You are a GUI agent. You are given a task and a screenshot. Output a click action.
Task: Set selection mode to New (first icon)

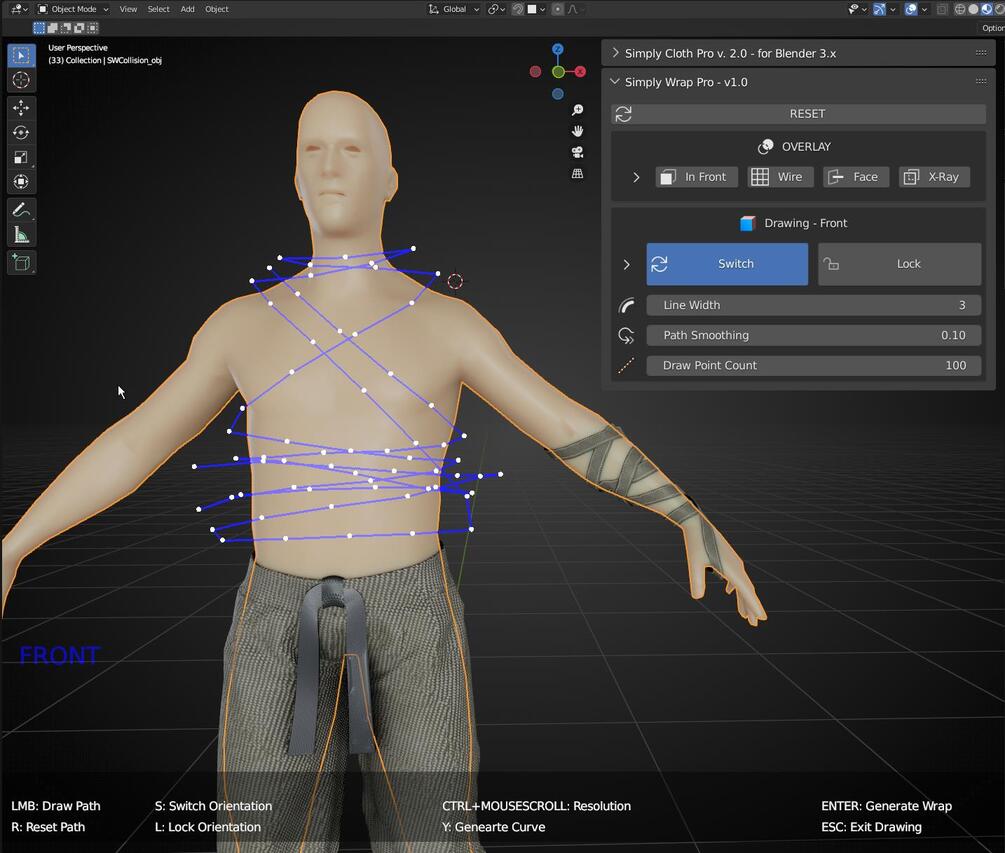click(39, 28)
